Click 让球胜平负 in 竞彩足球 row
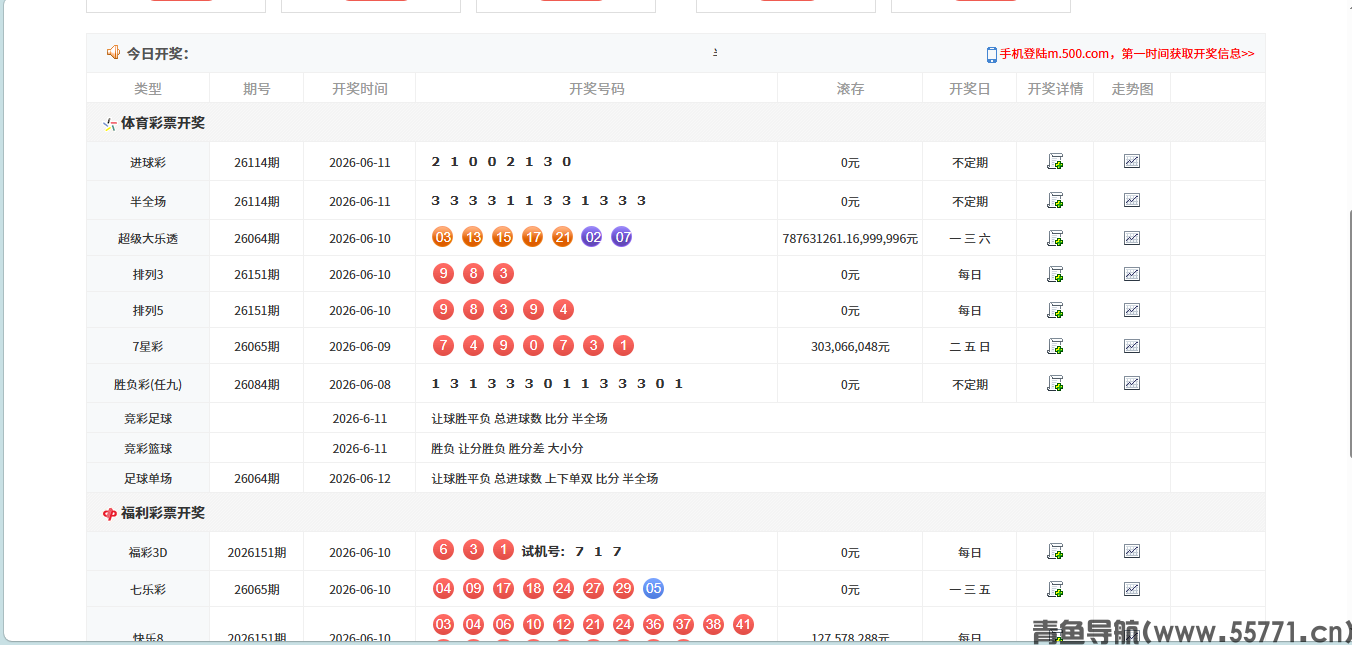The image size is (1352, 645). click(461, 419)
